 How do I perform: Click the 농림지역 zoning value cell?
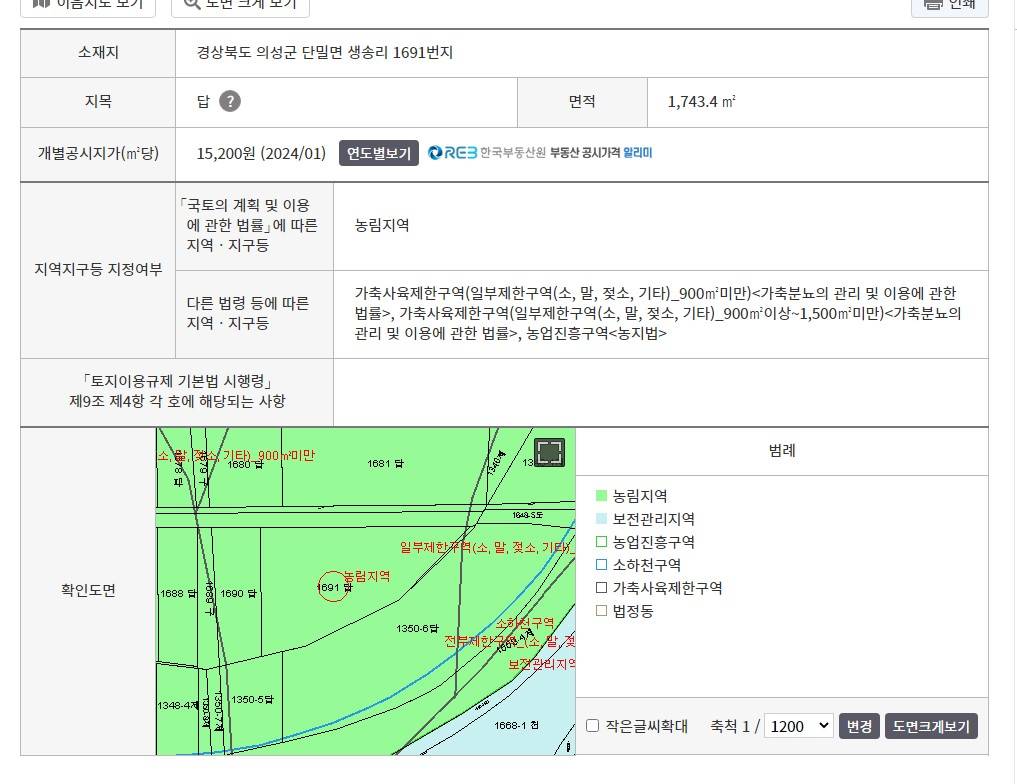(382, 226)
